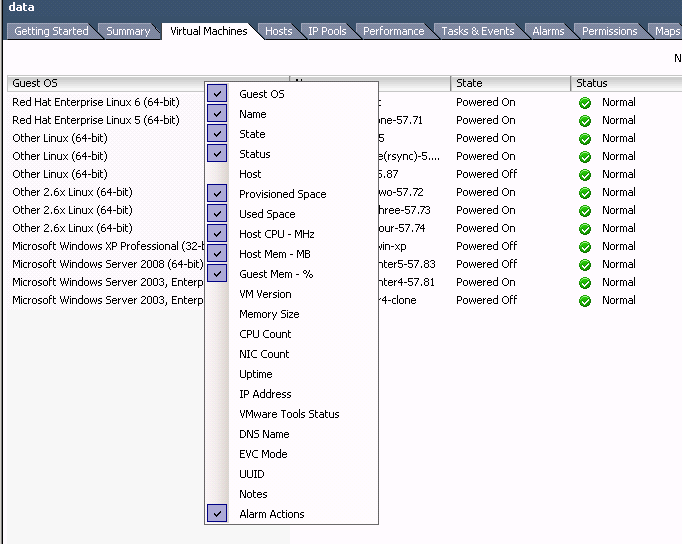Click green status icon for ne-57.71 row
The image size is (682, 544).
tap(585, 120)
